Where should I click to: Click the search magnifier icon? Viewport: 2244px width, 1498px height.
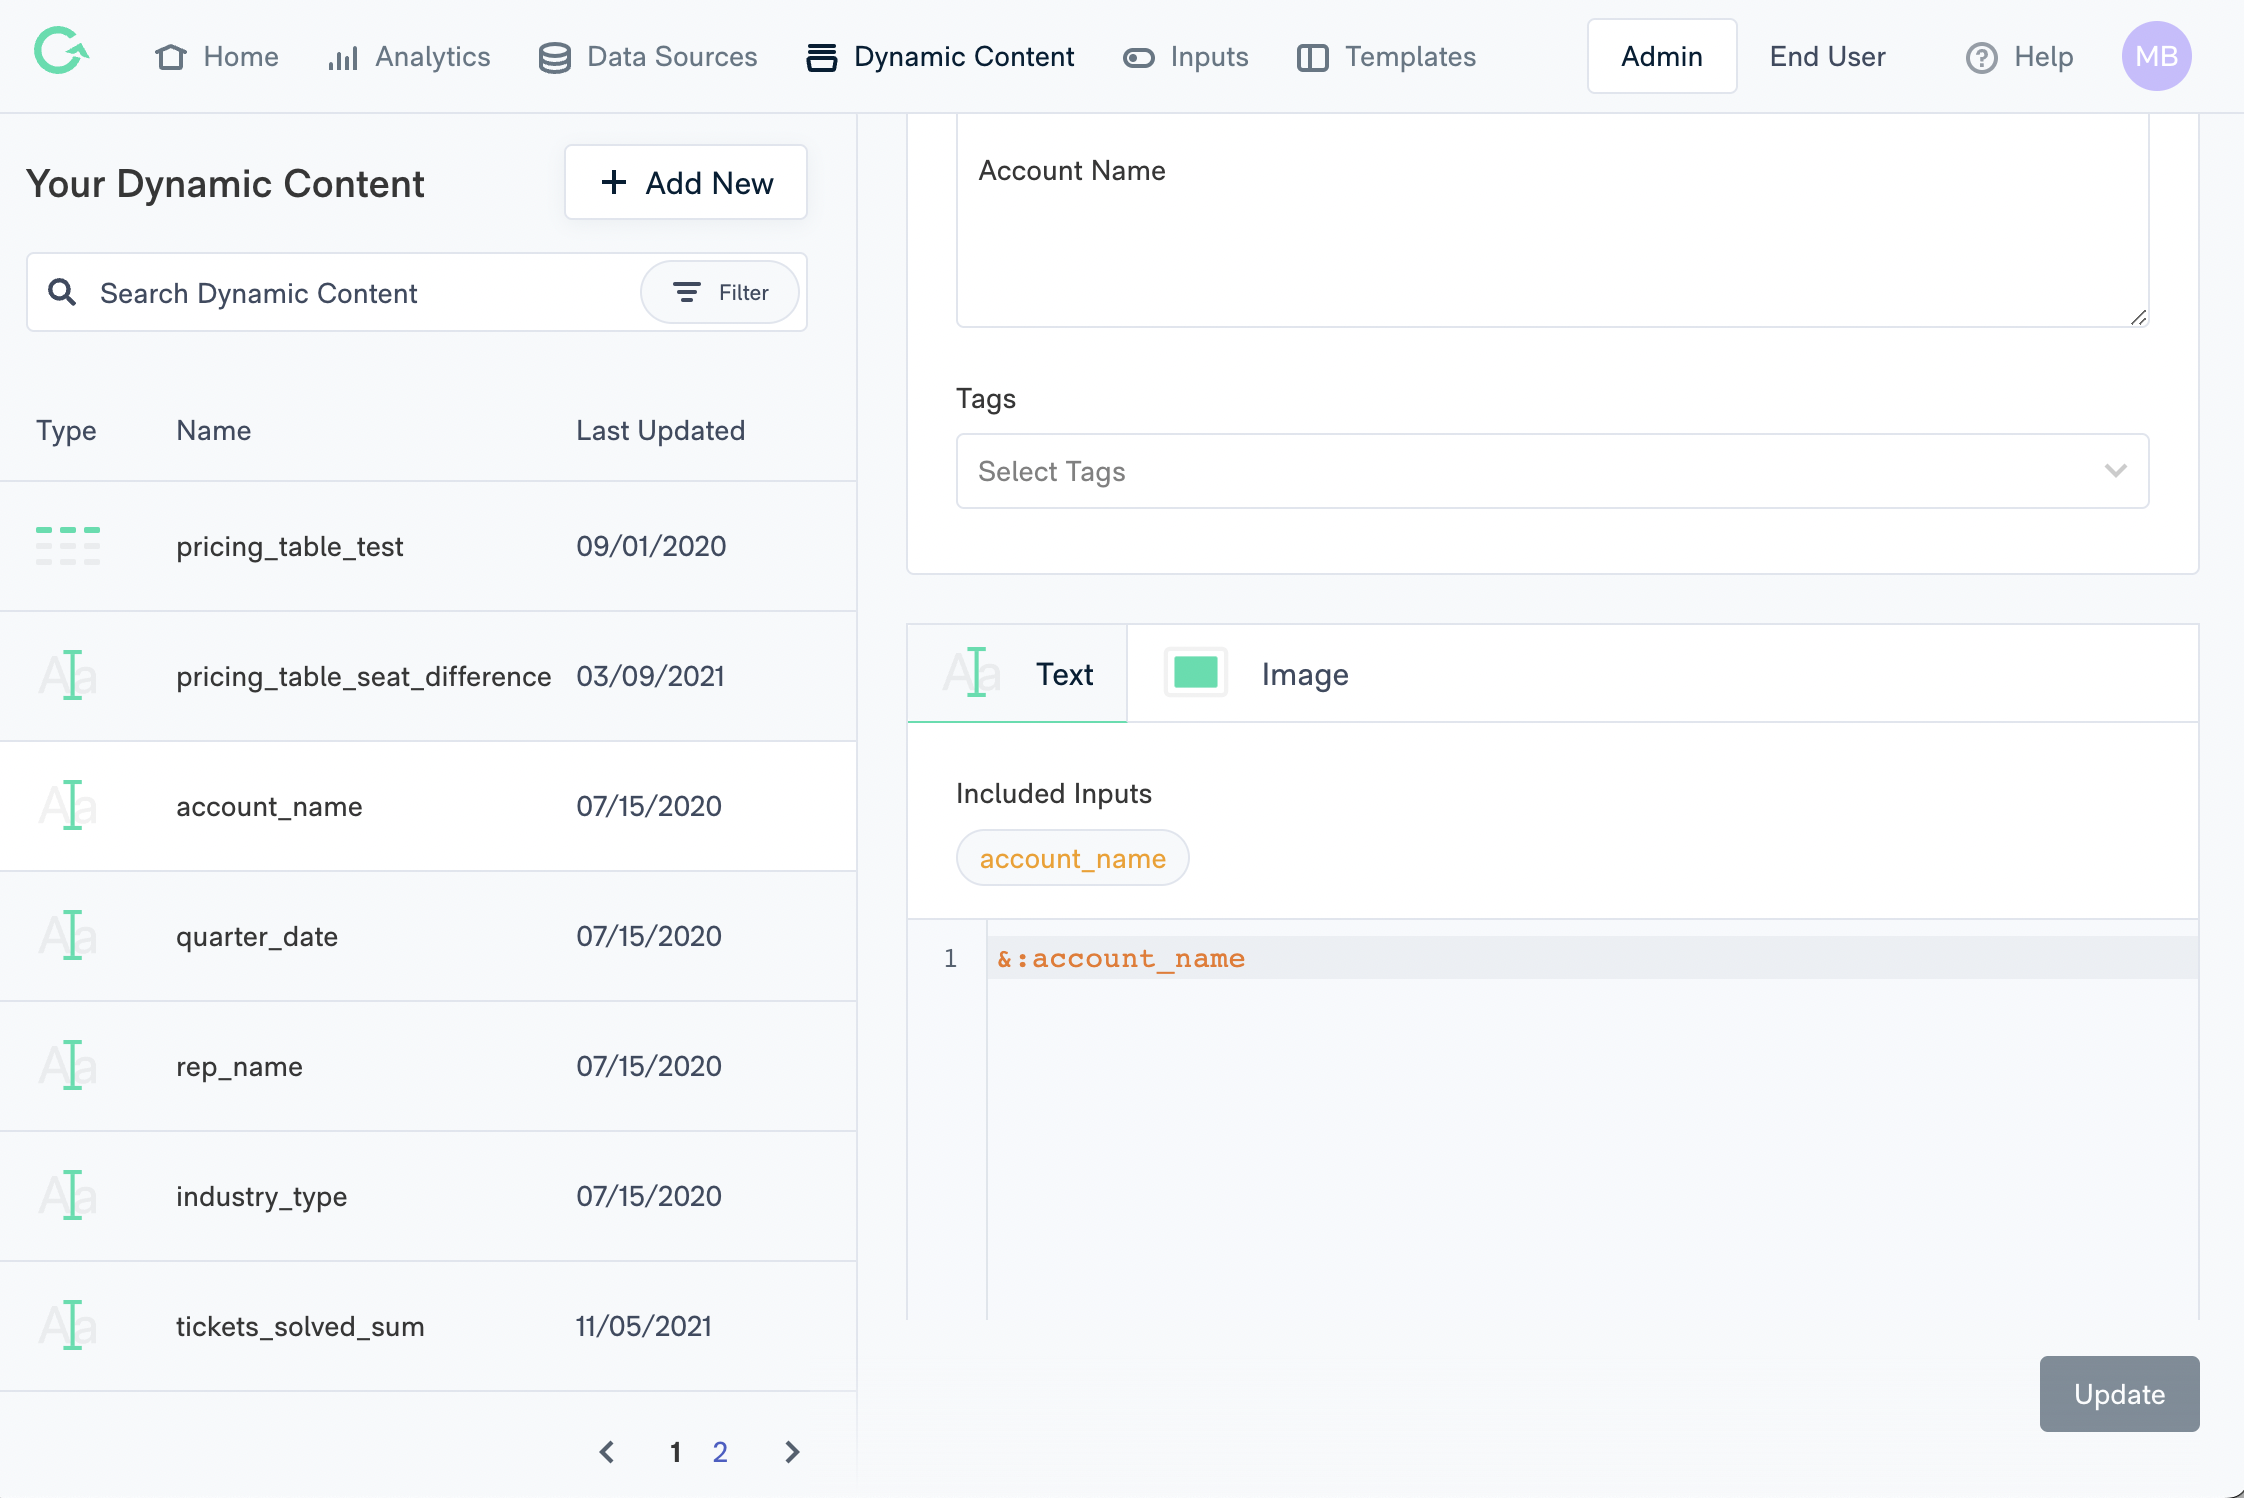pyautogui.click(x=62, y=292)
